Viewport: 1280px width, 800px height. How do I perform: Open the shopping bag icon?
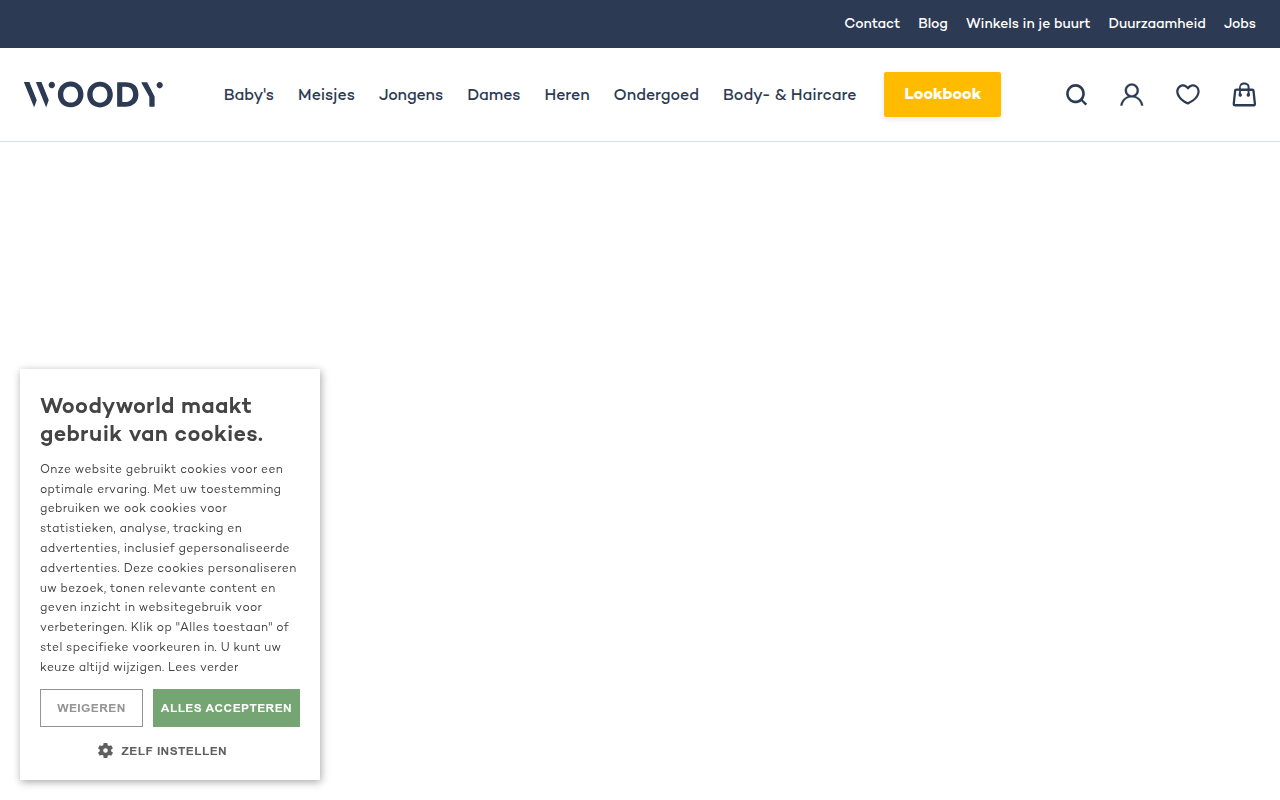(1244, 95)
